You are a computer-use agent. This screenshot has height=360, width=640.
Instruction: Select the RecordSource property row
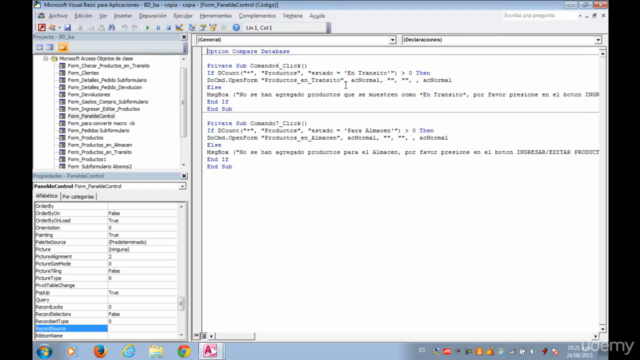tap(106, 329)
